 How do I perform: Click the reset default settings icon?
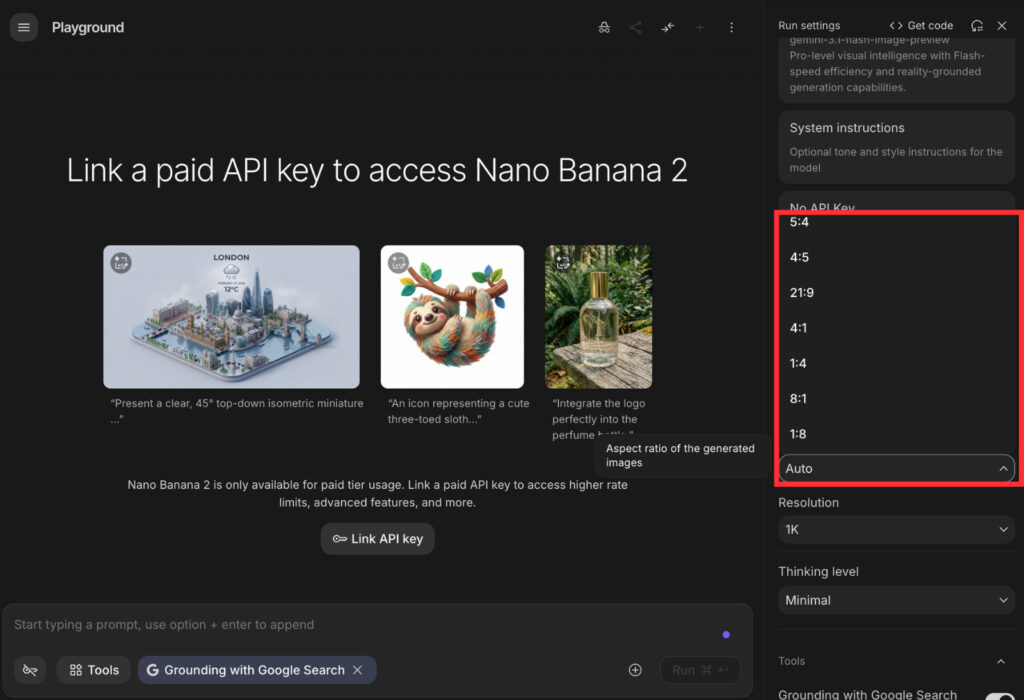pos(977,25)
